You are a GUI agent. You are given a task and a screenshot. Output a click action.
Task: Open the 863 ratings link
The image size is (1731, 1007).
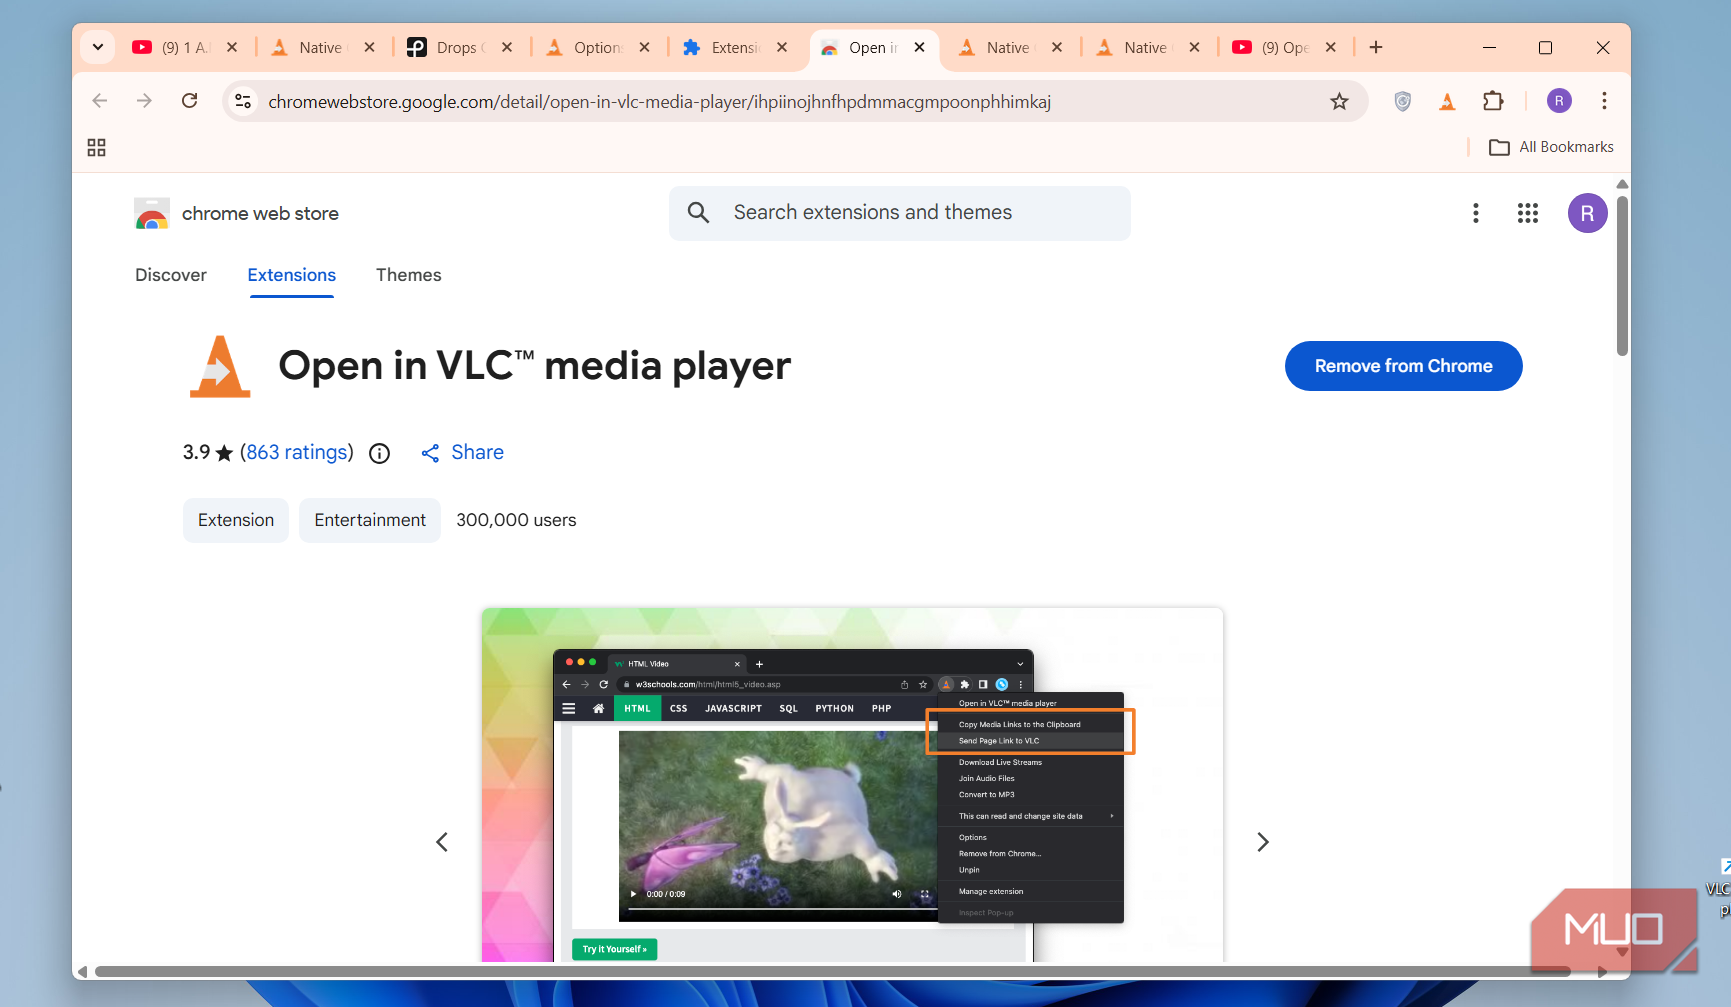pos(297,452)
